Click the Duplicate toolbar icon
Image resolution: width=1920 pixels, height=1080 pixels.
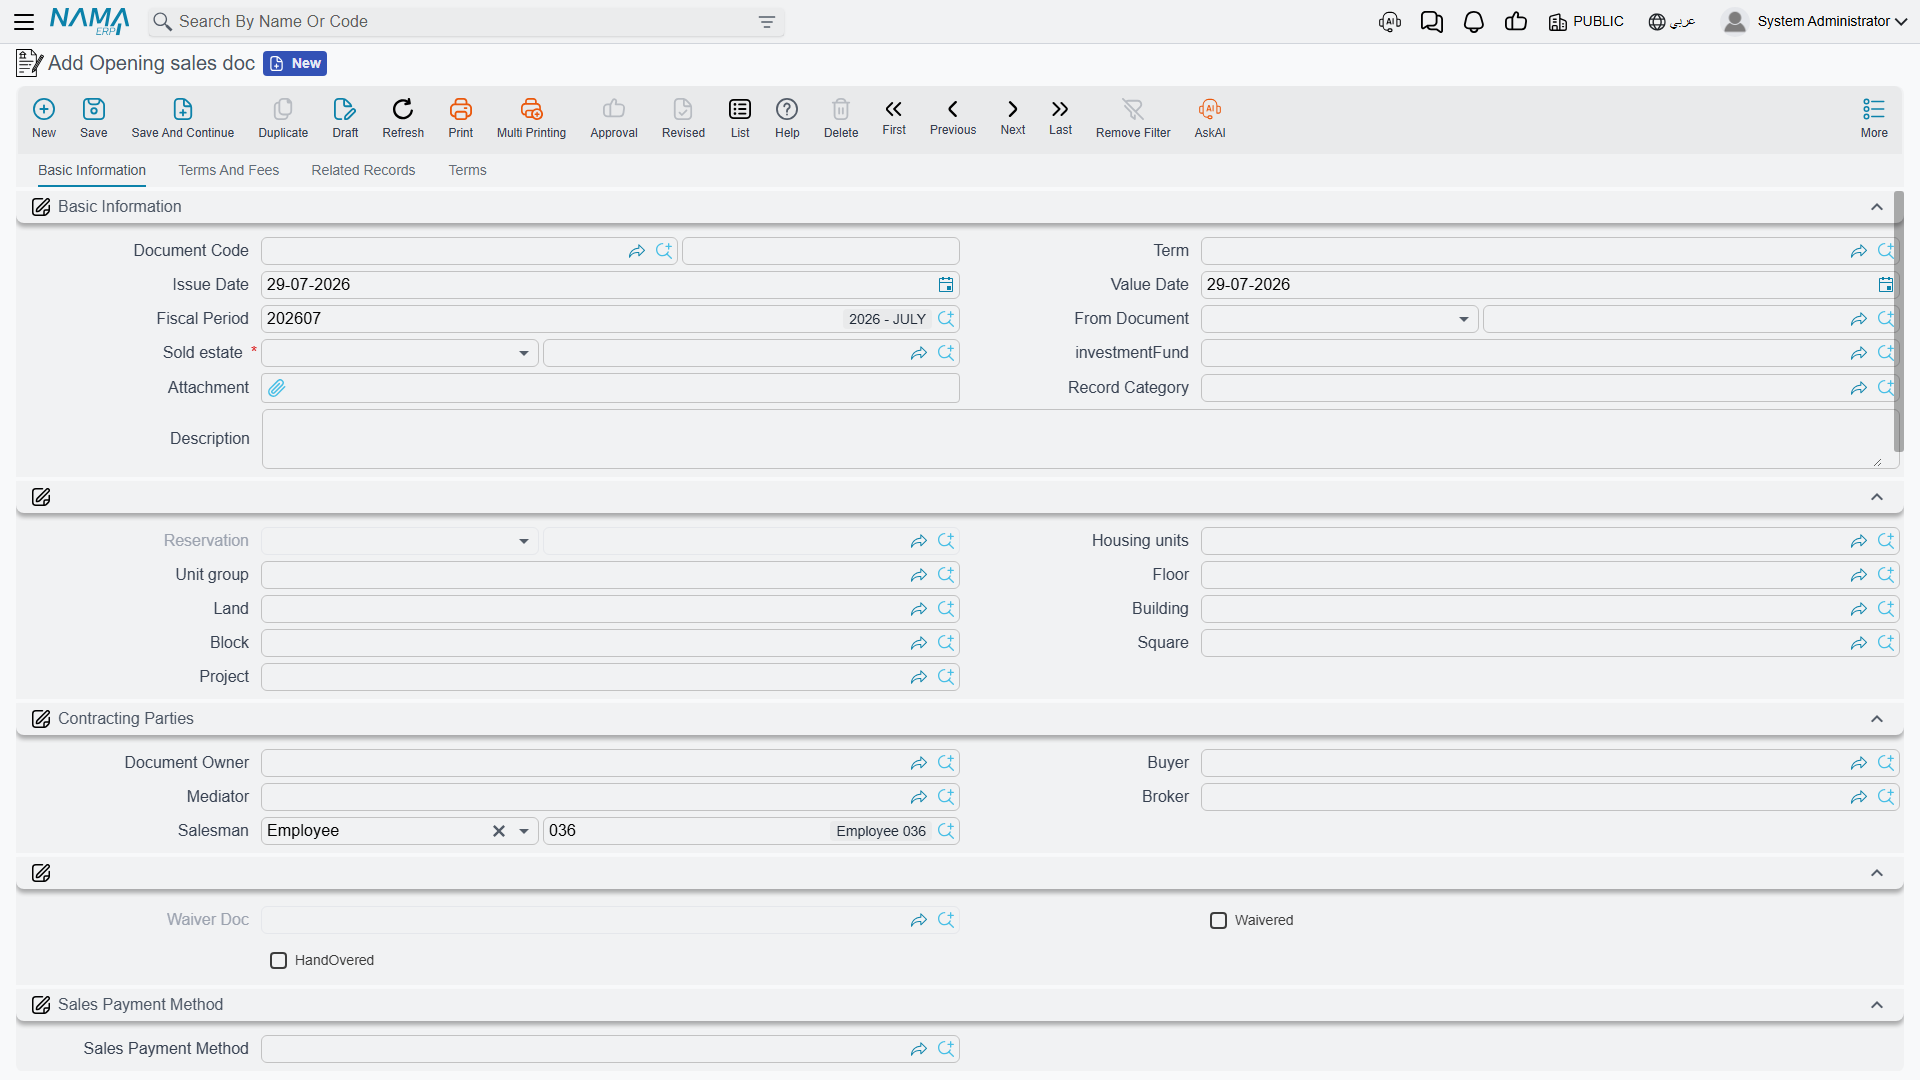(283, 118)
